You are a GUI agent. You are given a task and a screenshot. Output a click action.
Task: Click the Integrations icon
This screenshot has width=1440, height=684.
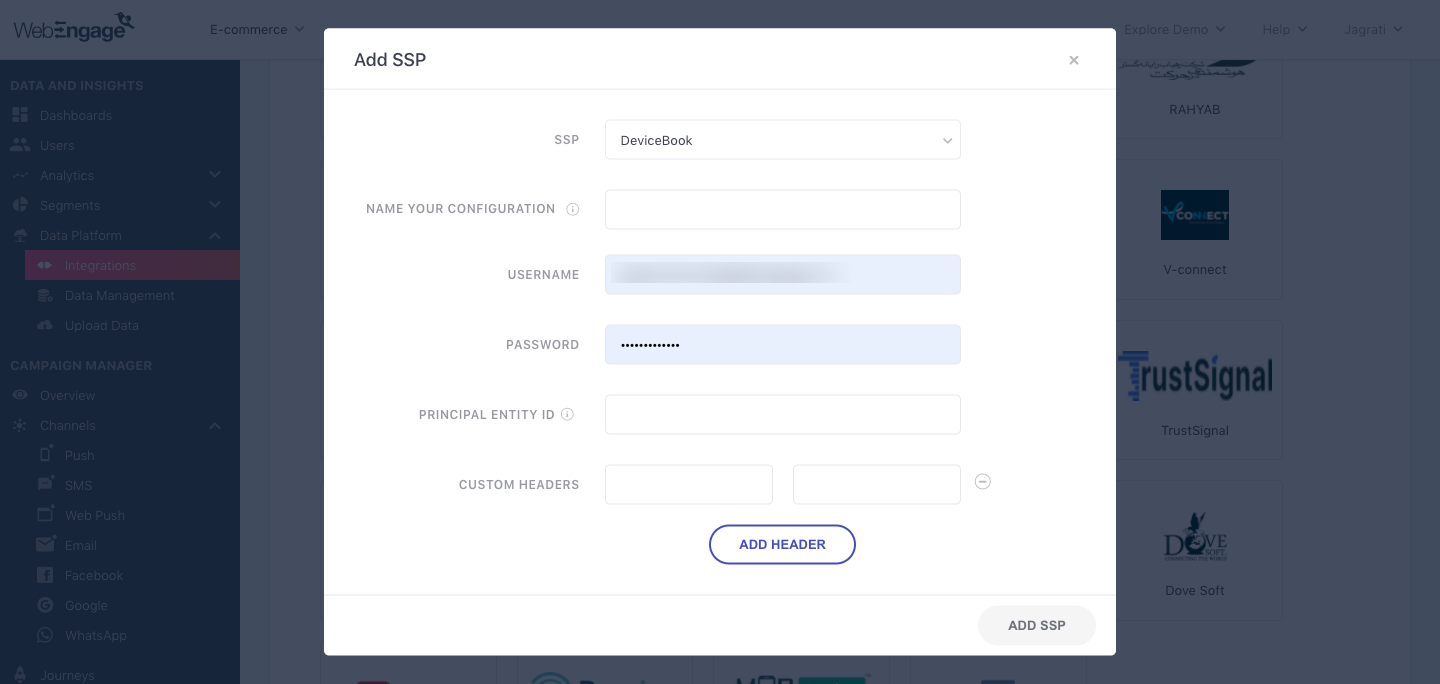tap(45, 265)
